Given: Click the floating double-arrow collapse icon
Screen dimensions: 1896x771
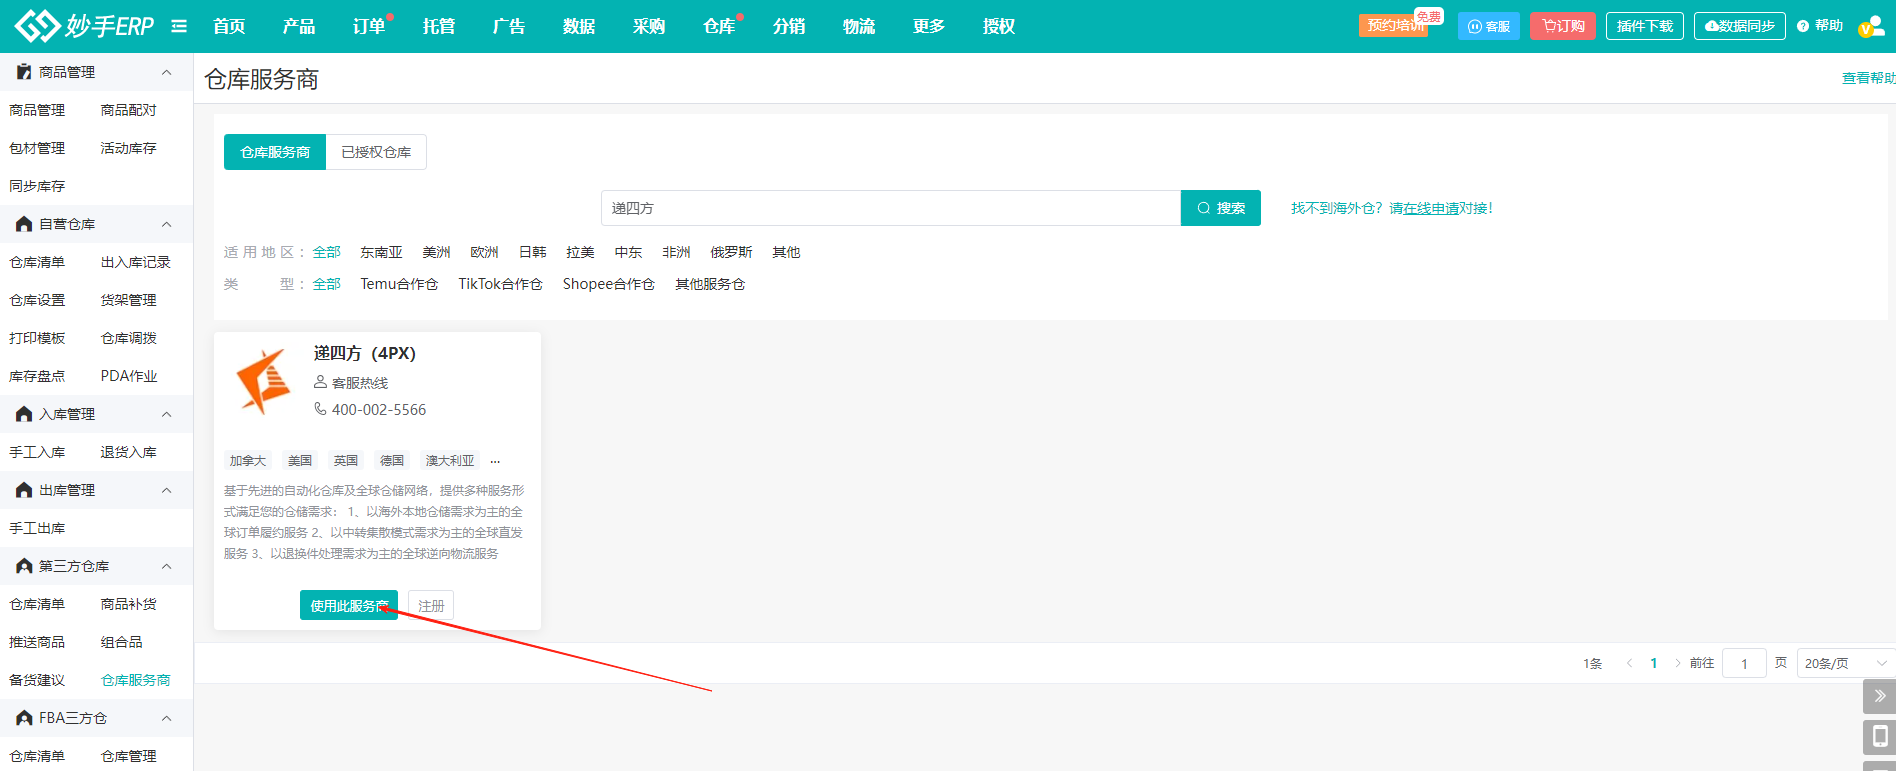Looking at the screenshot, I should 1879,696.
